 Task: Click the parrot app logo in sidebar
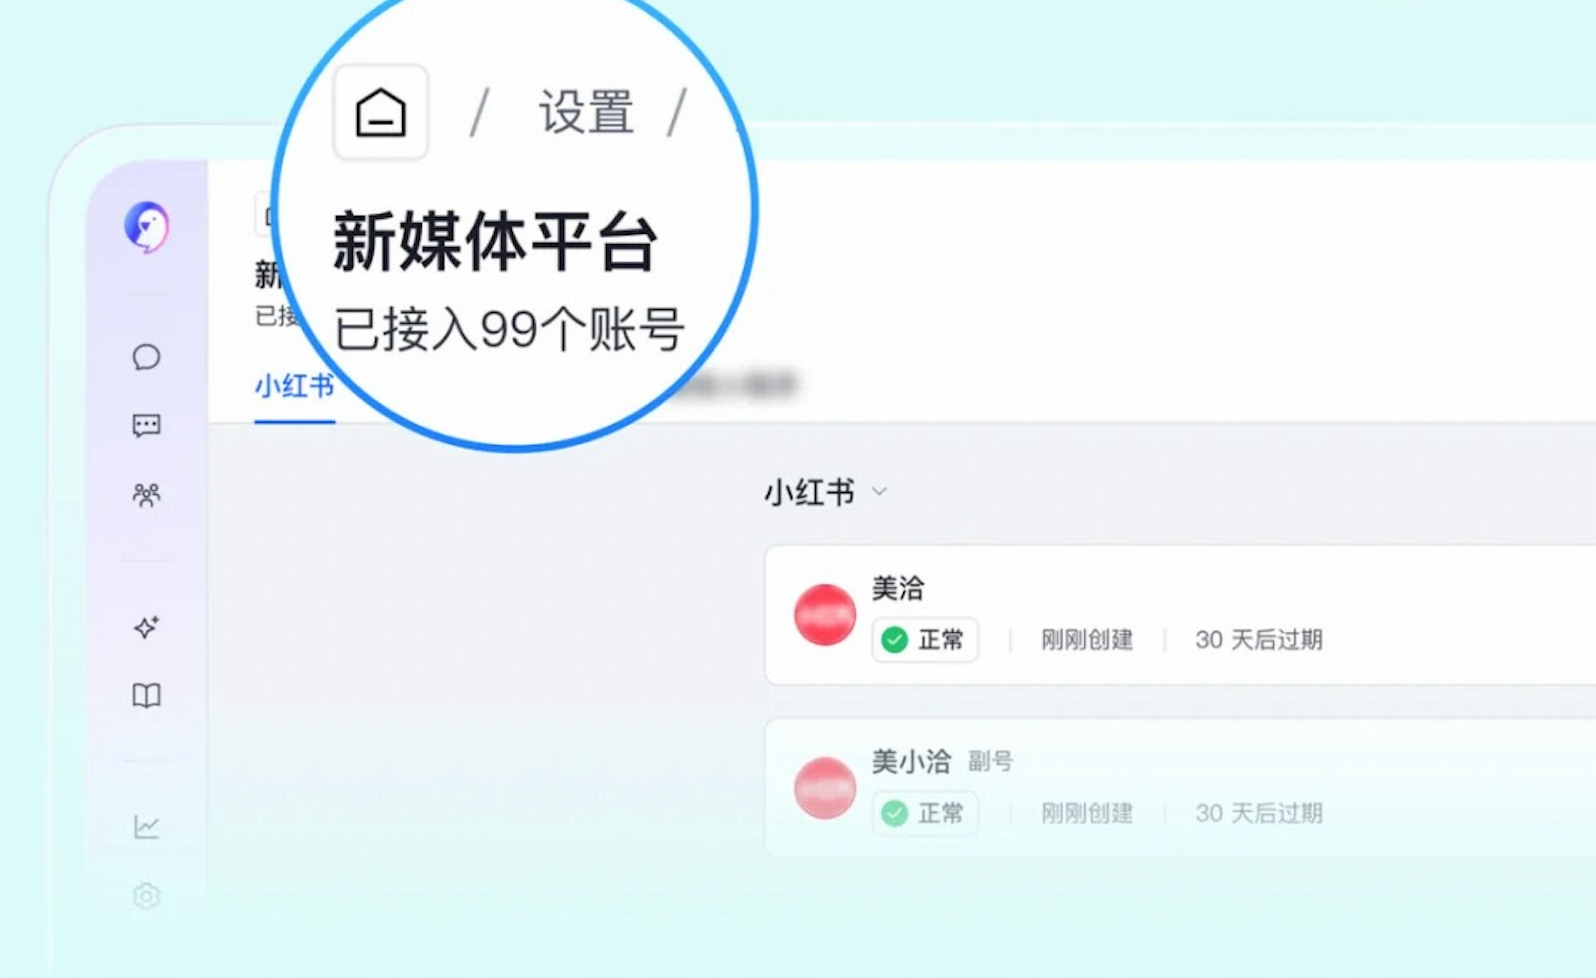146,227
